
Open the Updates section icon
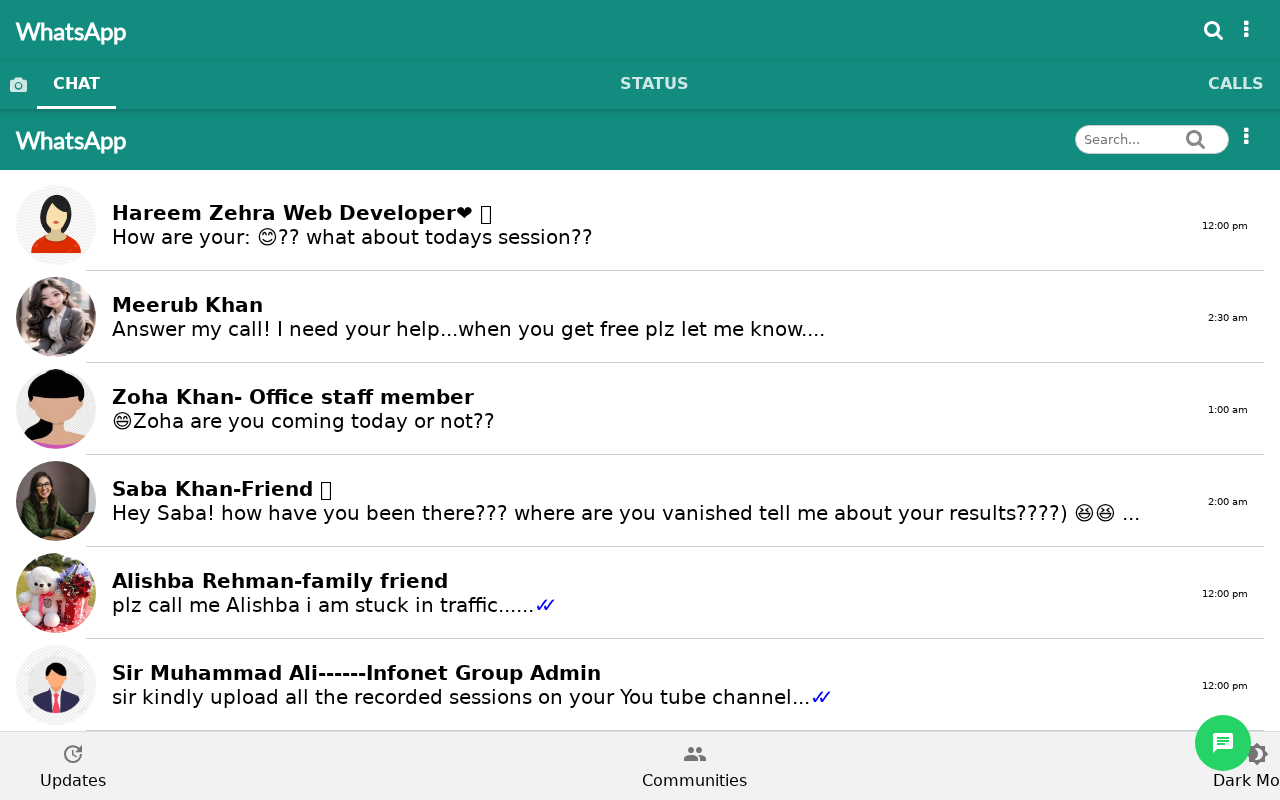pos(73,755)
